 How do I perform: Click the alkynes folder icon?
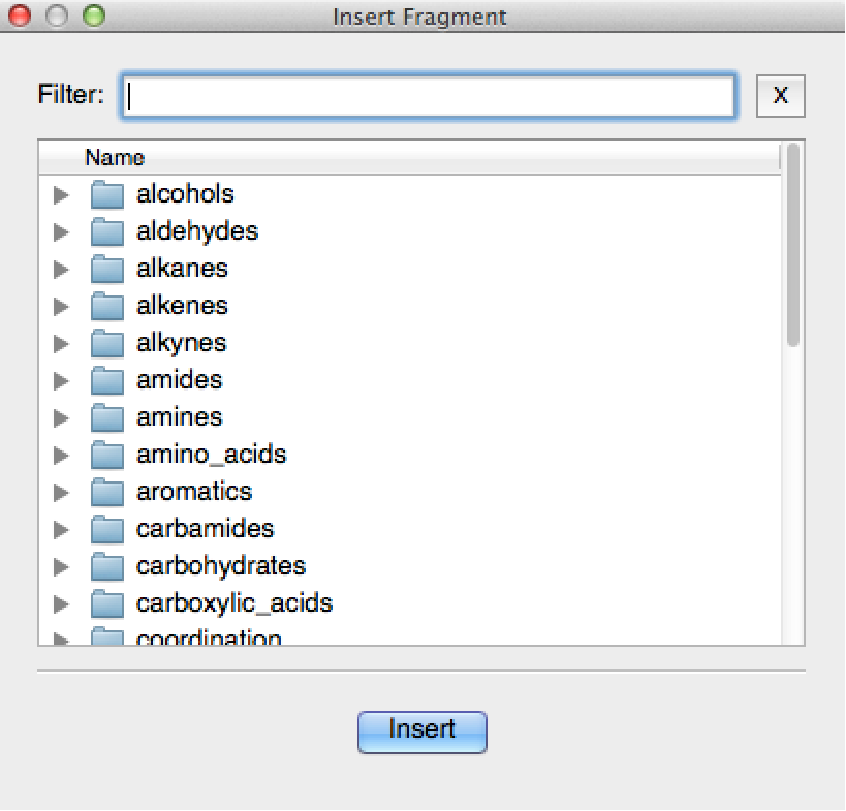click(x=107, y=343)
